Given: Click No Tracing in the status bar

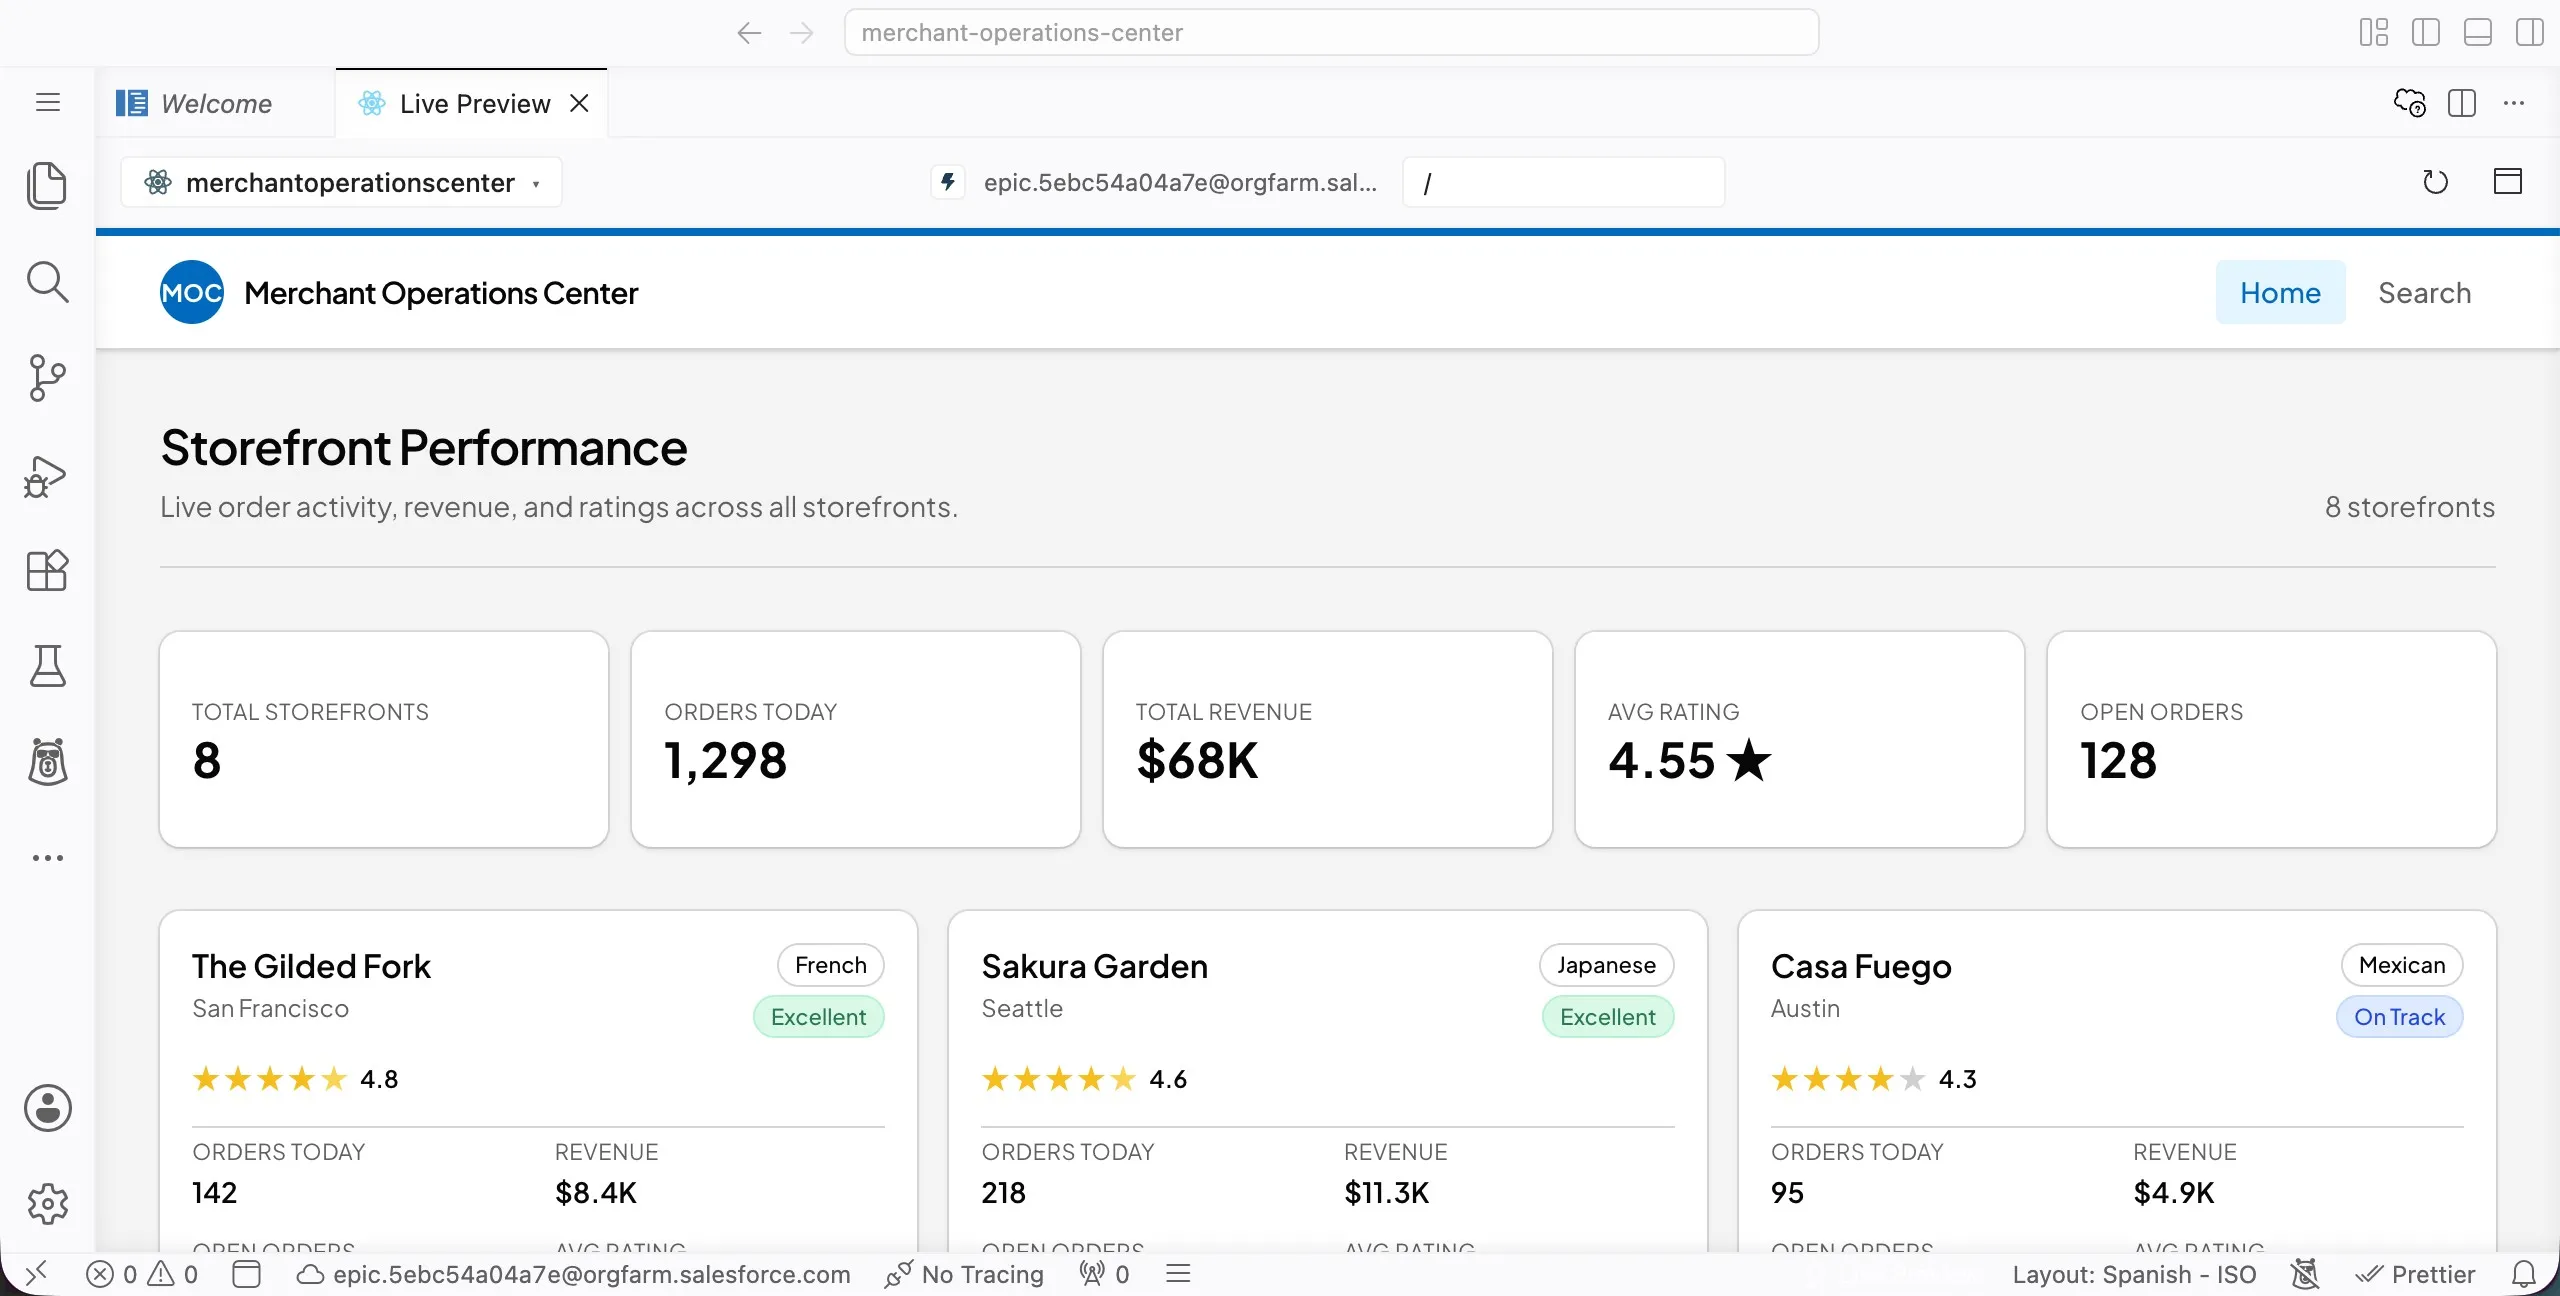Looking at the screenshot, I should (x=965, y=1274).
